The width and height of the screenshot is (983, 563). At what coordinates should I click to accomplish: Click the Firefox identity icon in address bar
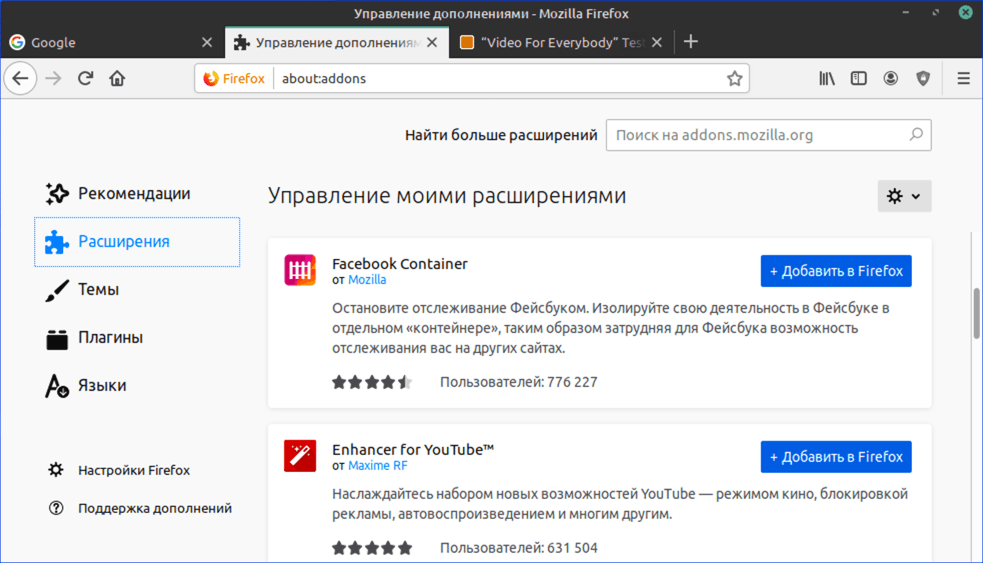pyautogui.click(x=234, y=78)
